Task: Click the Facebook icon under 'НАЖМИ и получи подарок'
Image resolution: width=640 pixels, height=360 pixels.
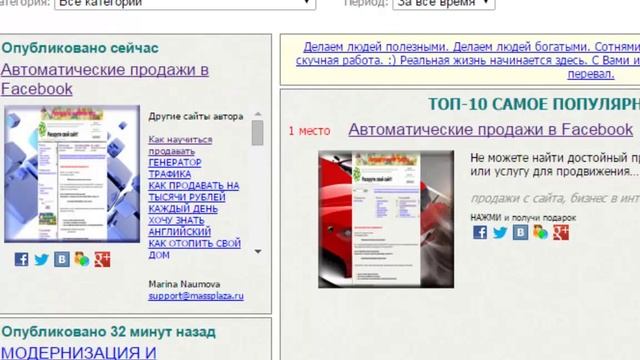Action: (x=480, y=232)
